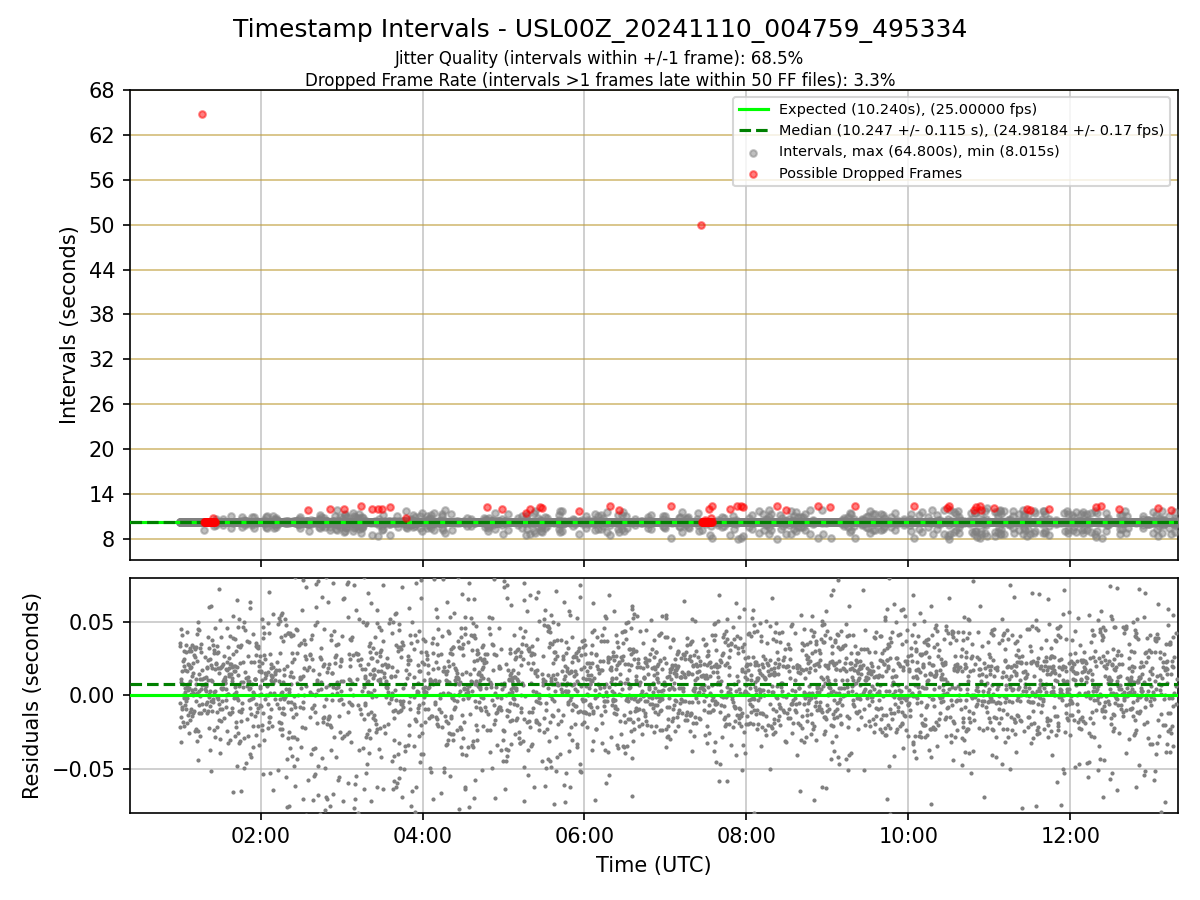Click the '06:00' time tick label

point(584,834)
